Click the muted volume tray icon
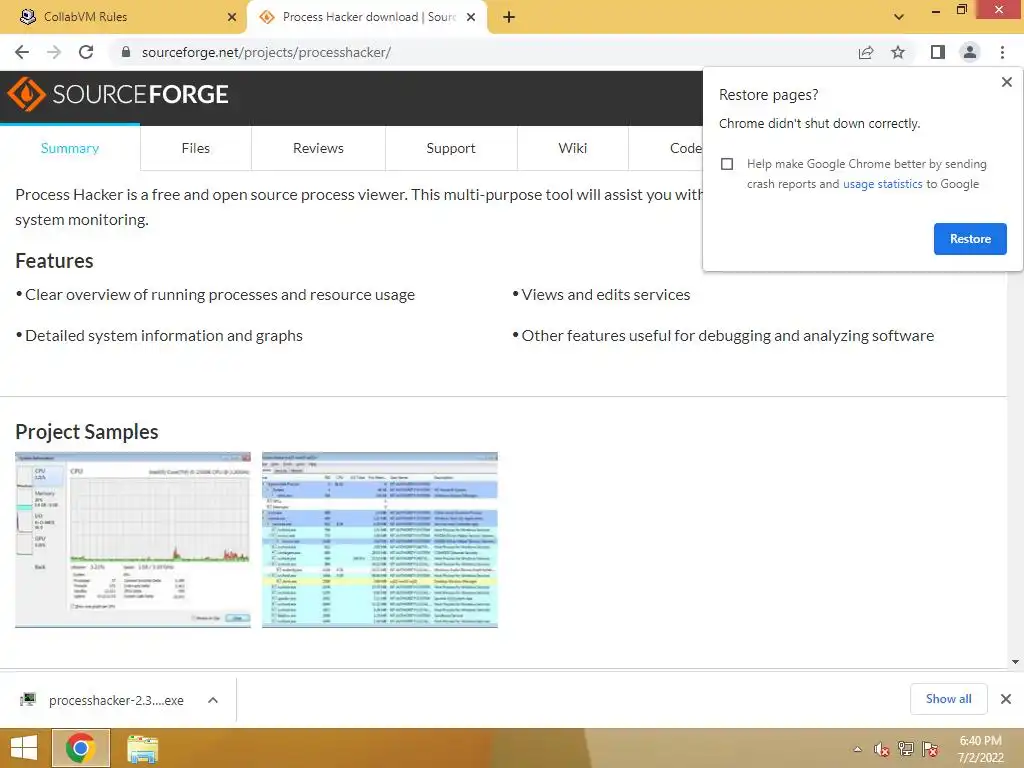 [x=881, y=749]
